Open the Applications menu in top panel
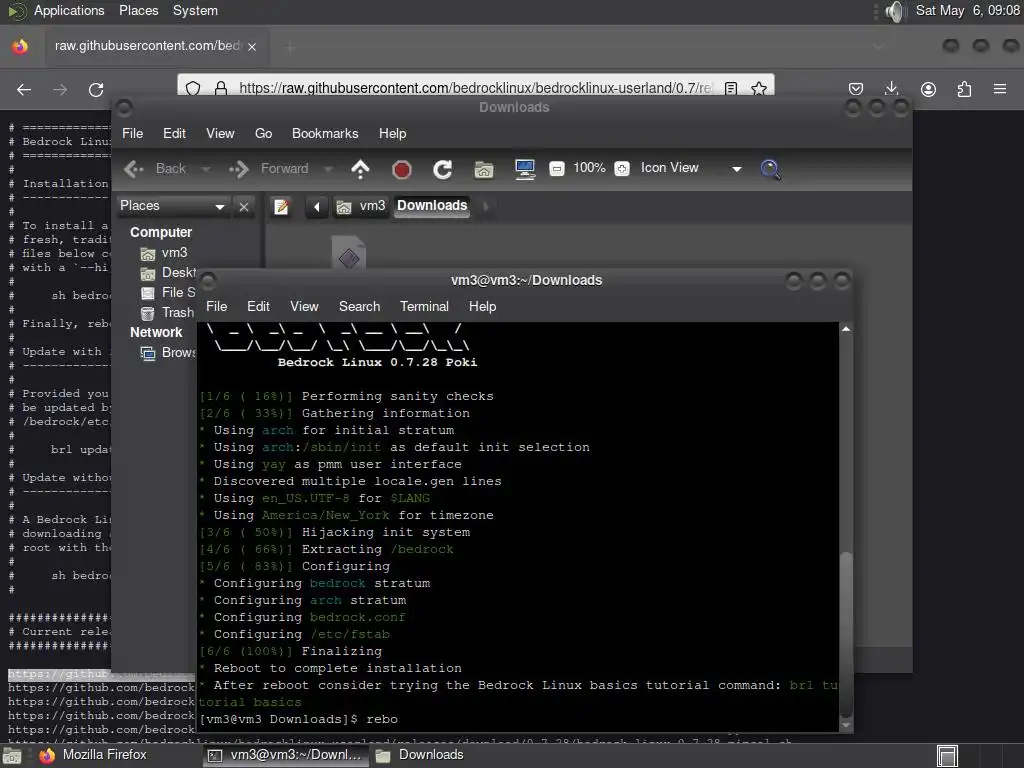Image resolution: width=1024 pixels, height=768 pixels. tap(69, 10)
